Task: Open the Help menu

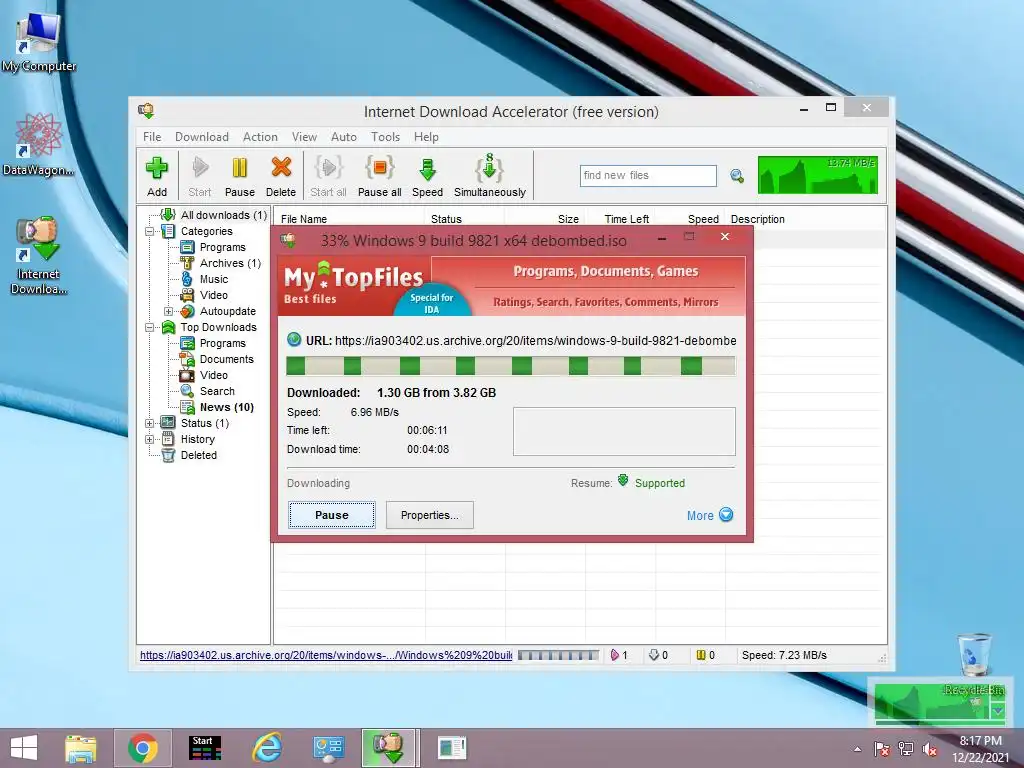Action: pyautogui.click(x=426, y=137)
